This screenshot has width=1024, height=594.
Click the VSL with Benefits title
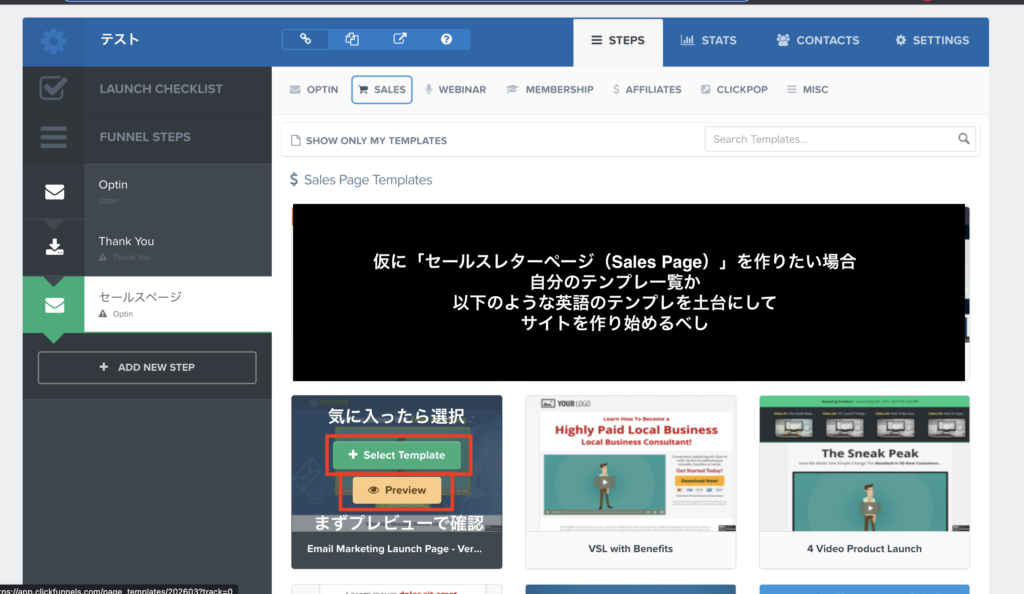click(630, 549)
